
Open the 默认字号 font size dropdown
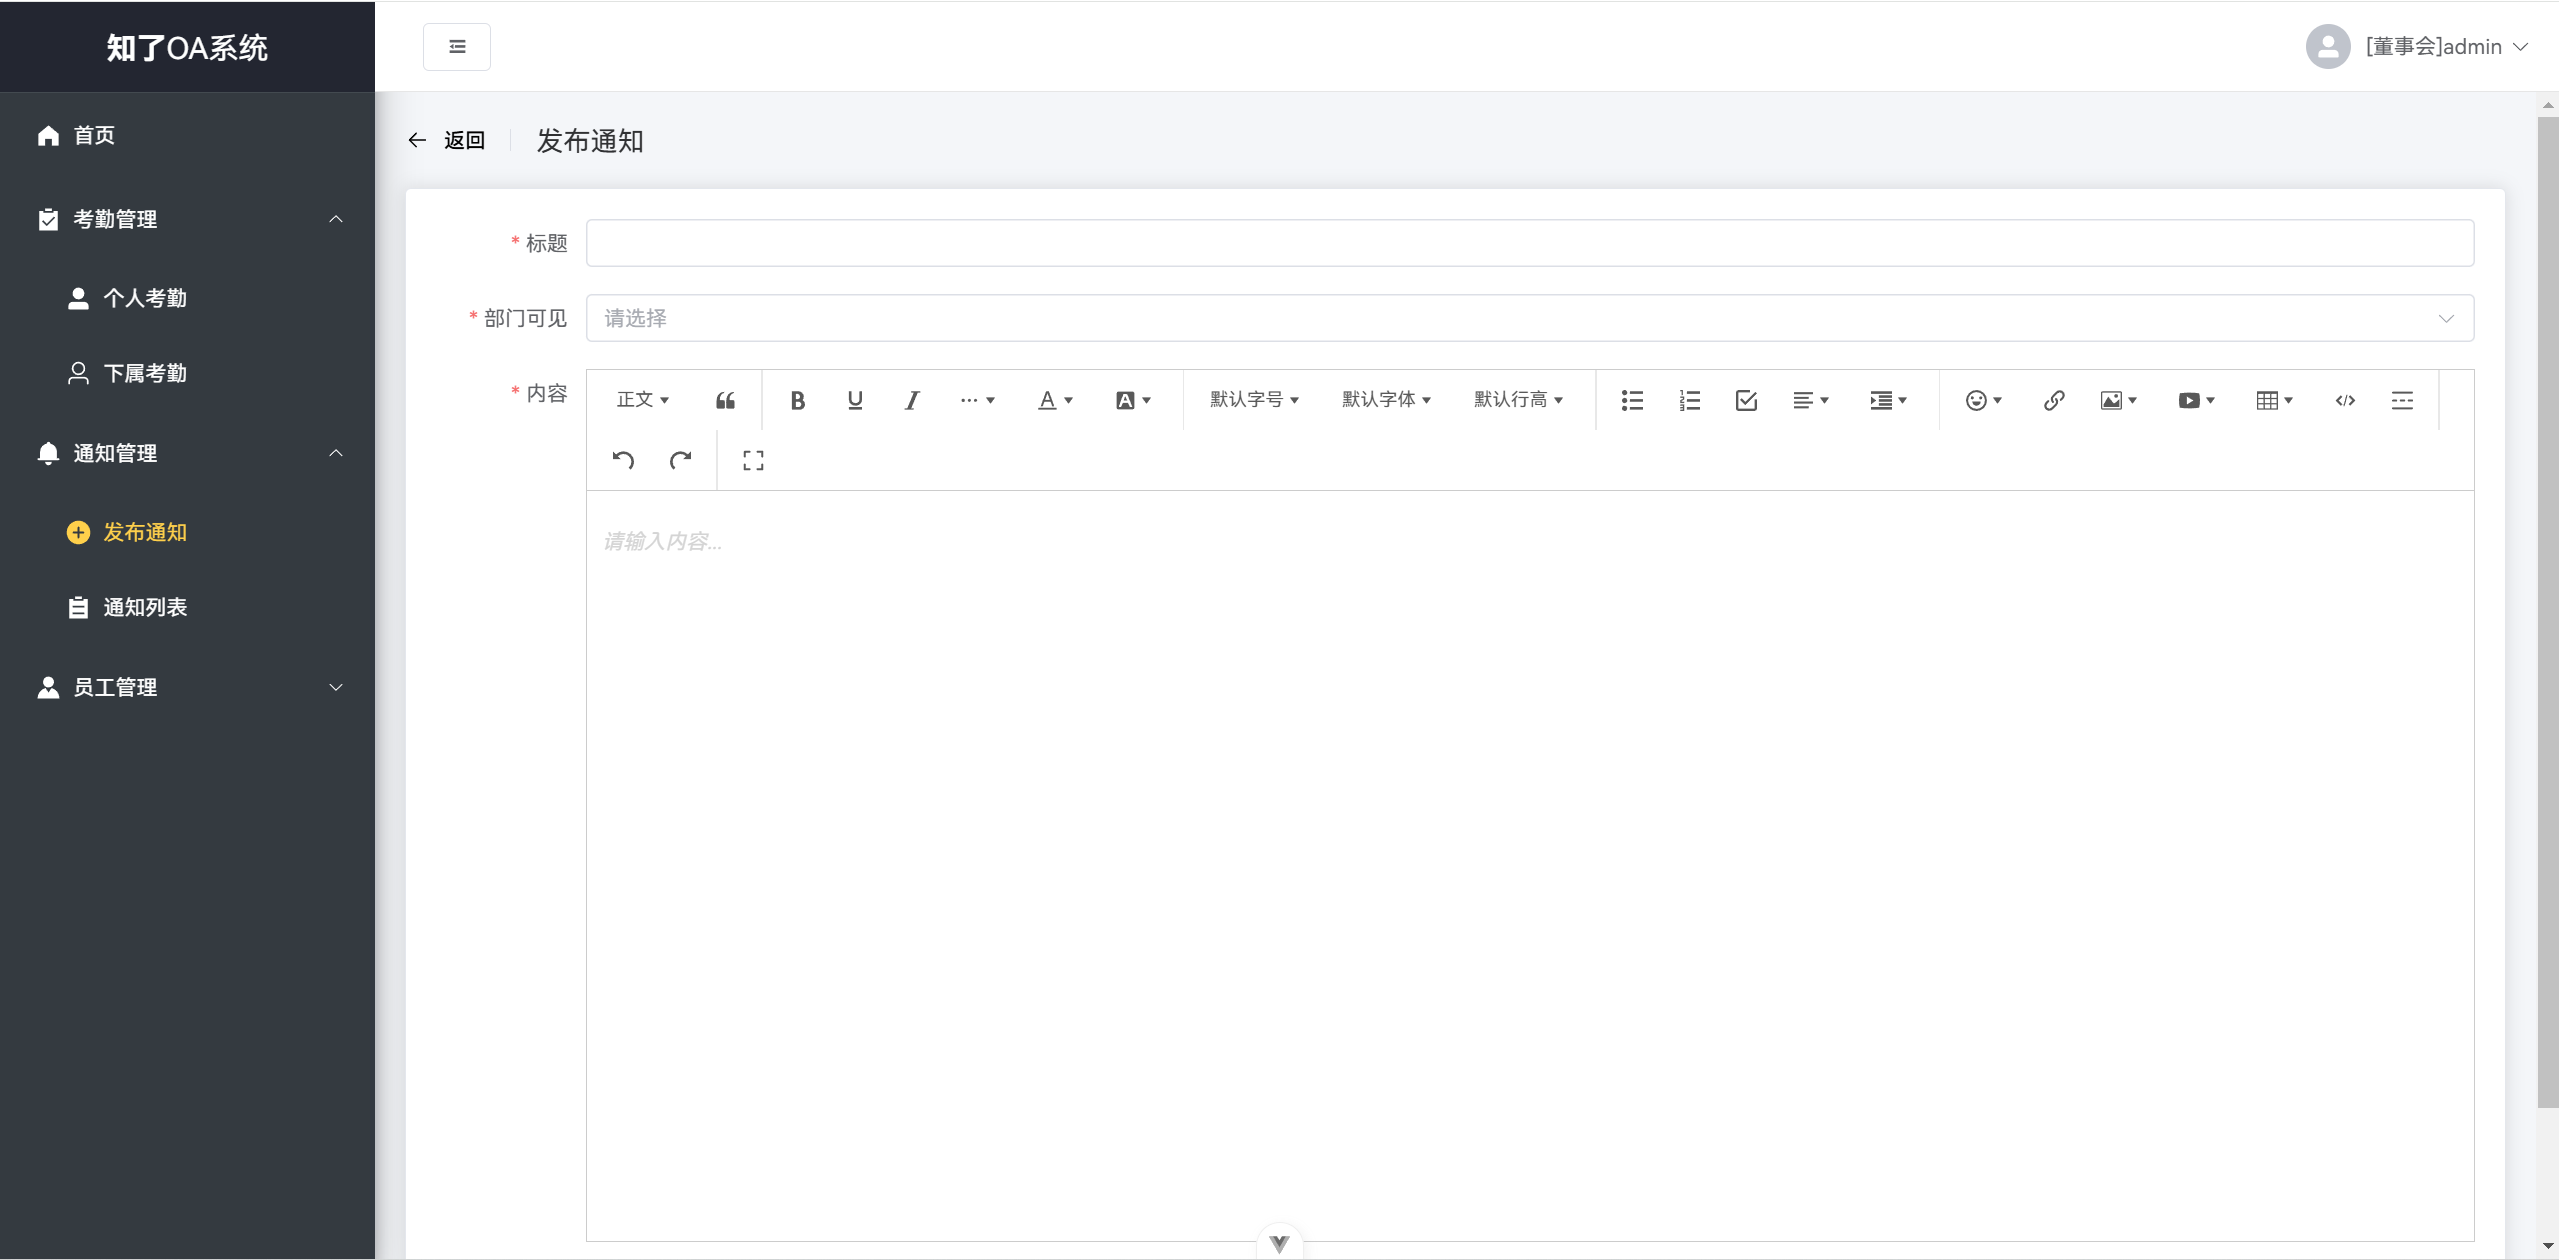pyautogui.click(x=1254, y=400)
